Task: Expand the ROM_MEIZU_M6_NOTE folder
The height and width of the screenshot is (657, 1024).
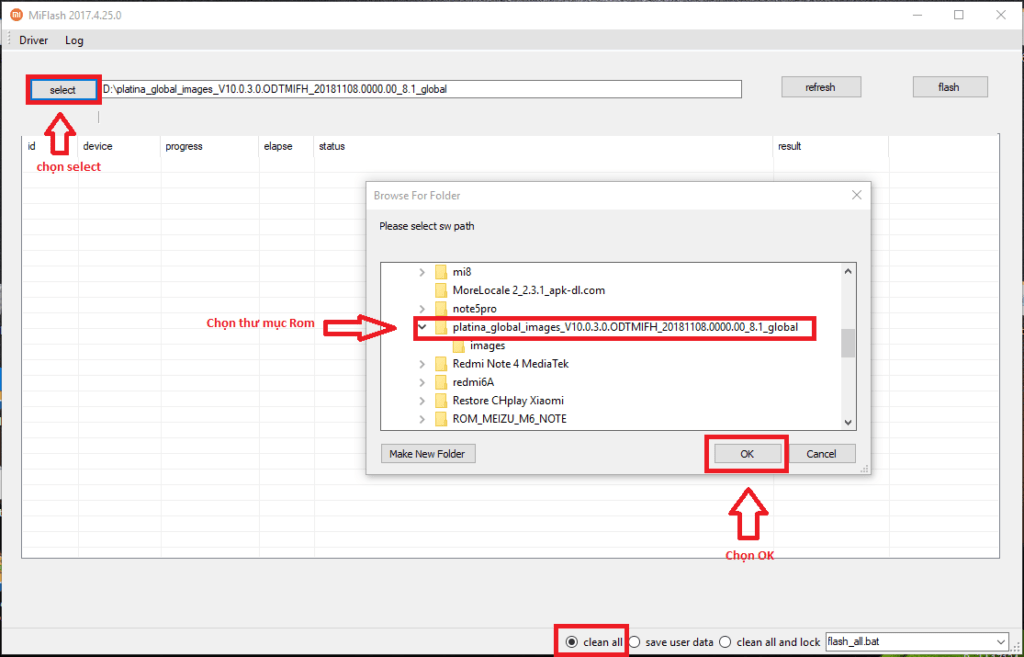Action: pos(422,419)
